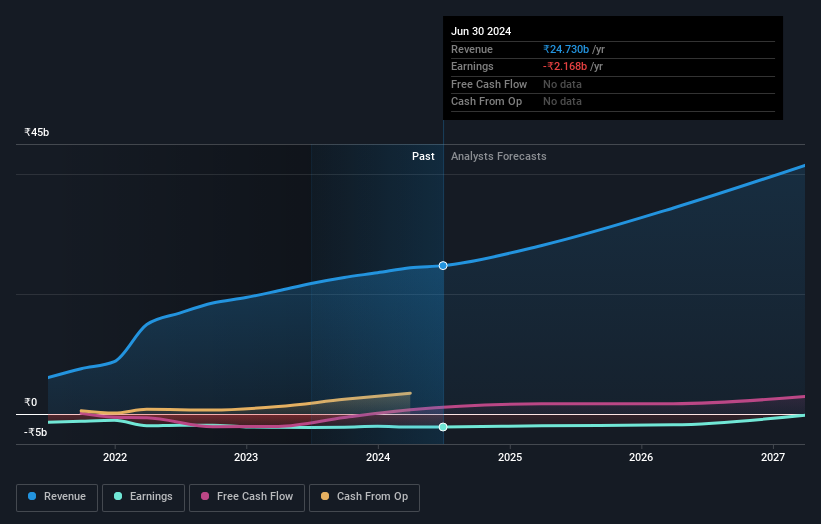Click the ₹24.730b revenue value in tooltip

(566, 49)
